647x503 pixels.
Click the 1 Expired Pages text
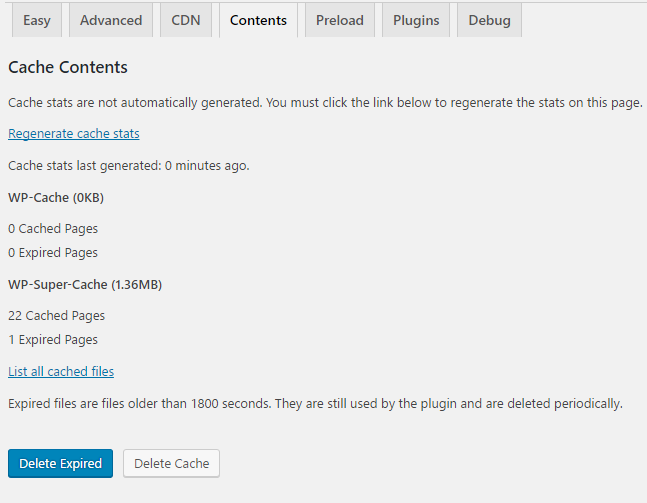click(53, 339)
